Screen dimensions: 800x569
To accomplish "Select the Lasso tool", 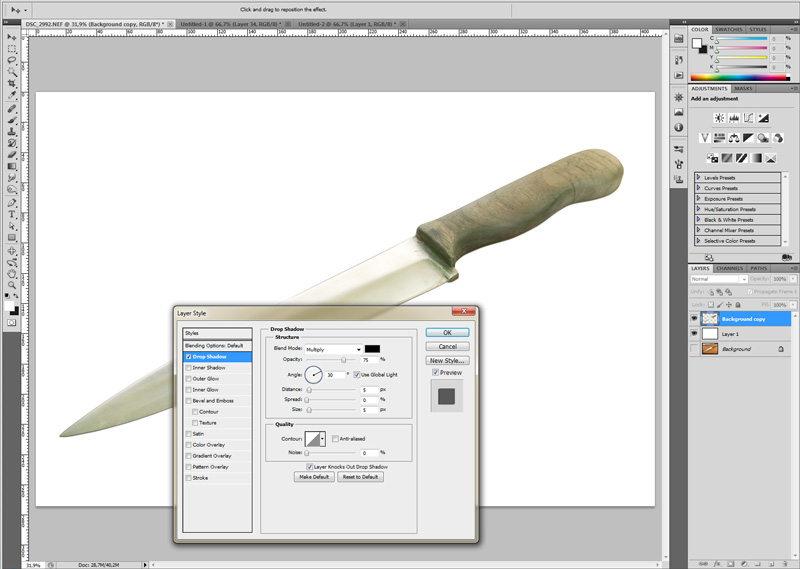I will pyautogui.click(x=11, y=60).
